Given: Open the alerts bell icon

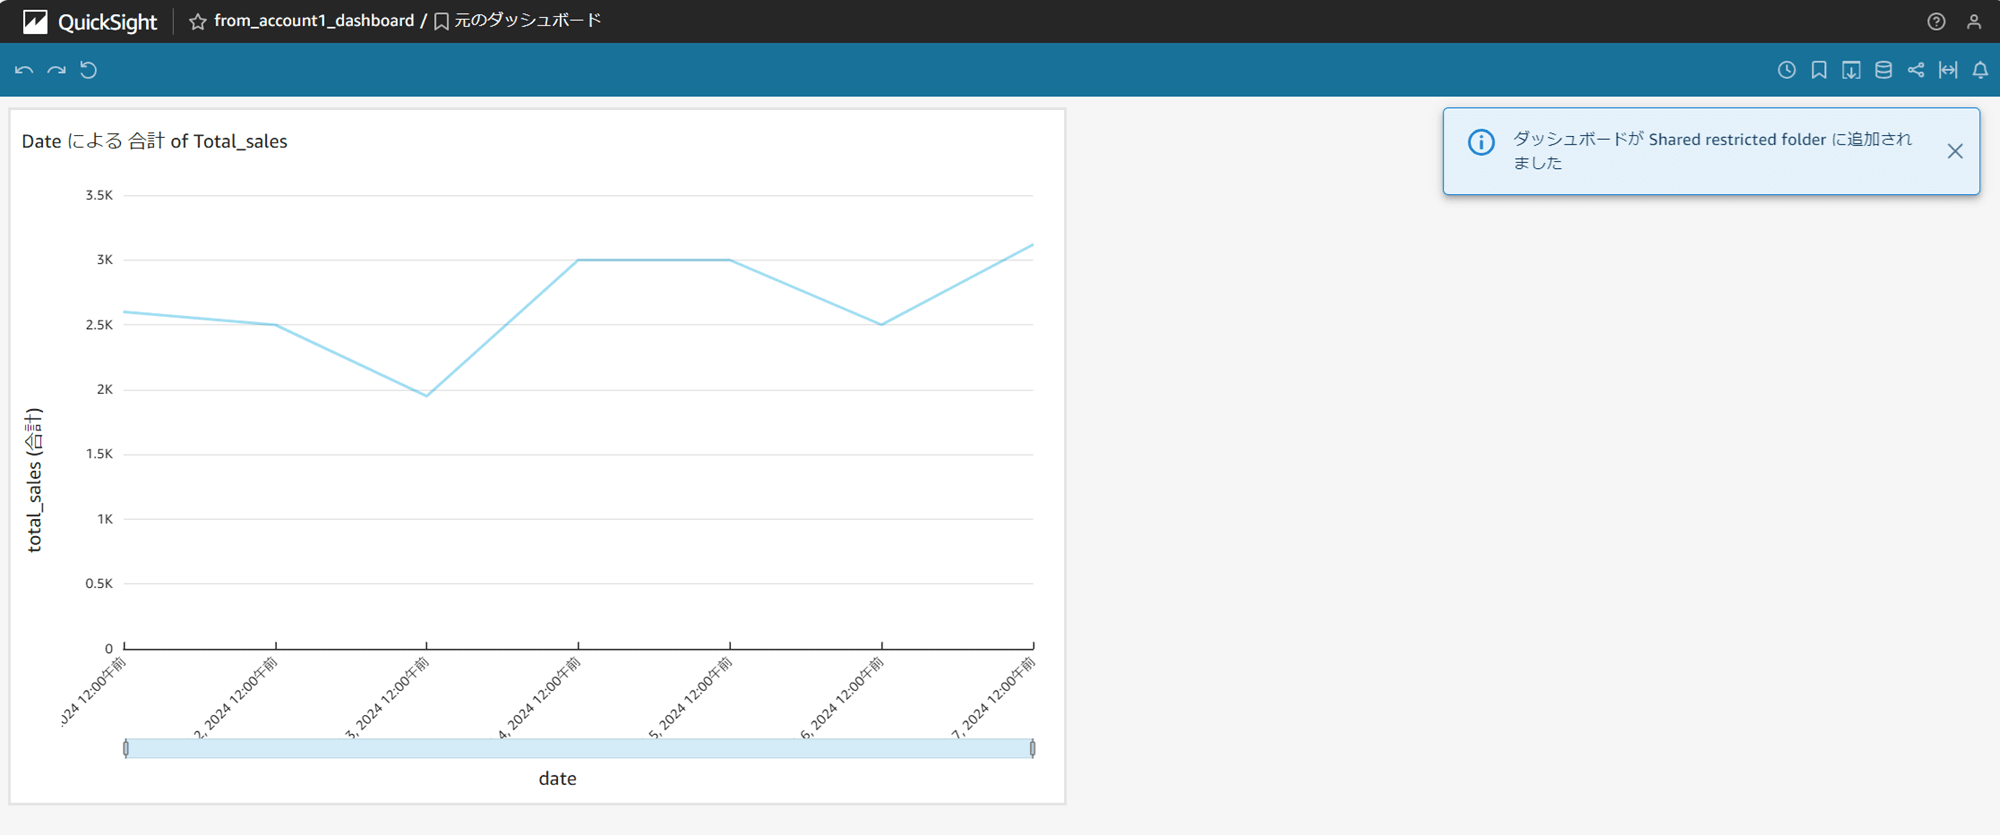Looking at the screenshot, I should 1980,70.
